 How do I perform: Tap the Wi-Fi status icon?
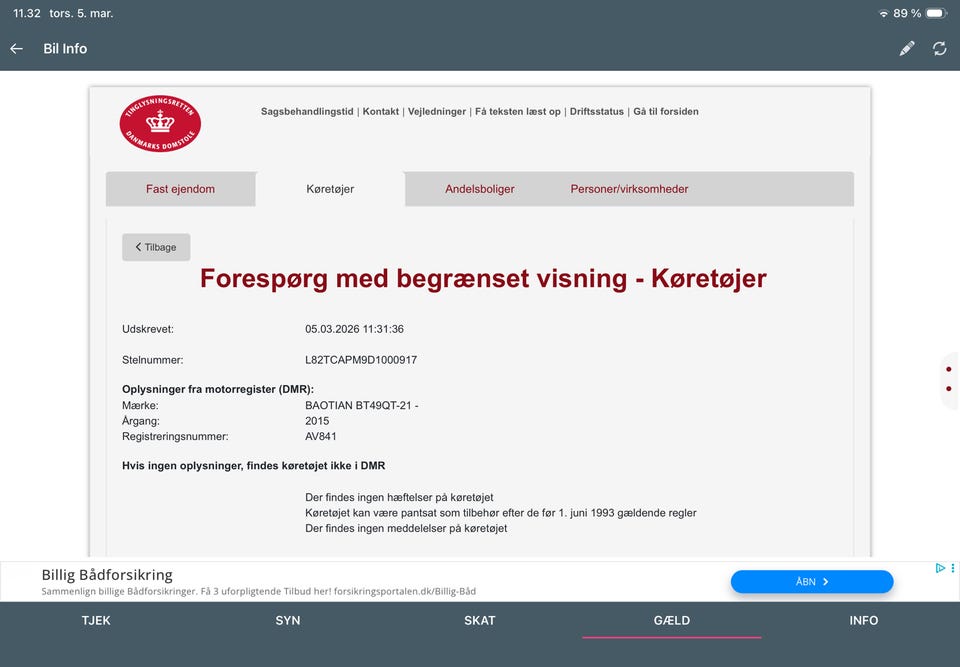pyautogui.click(x=883, y=13)
